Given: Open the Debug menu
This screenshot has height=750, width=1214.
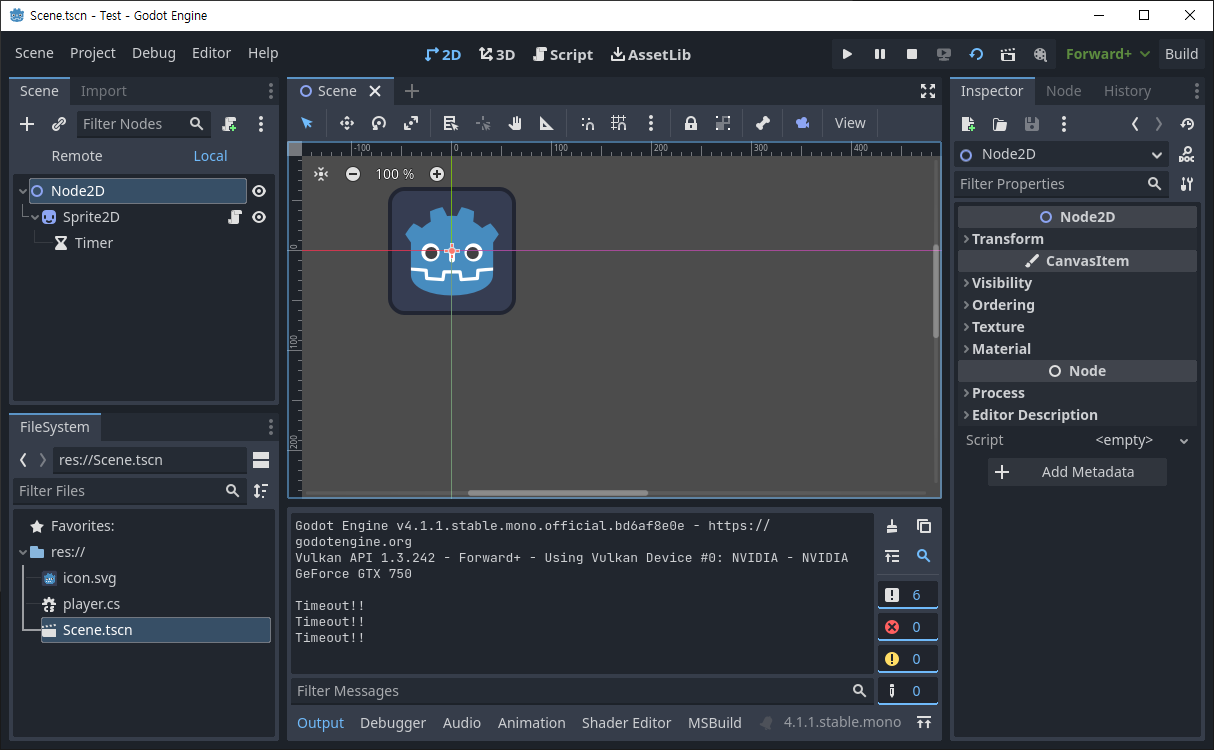Looking at the screenshot, I should pos(154,53).
